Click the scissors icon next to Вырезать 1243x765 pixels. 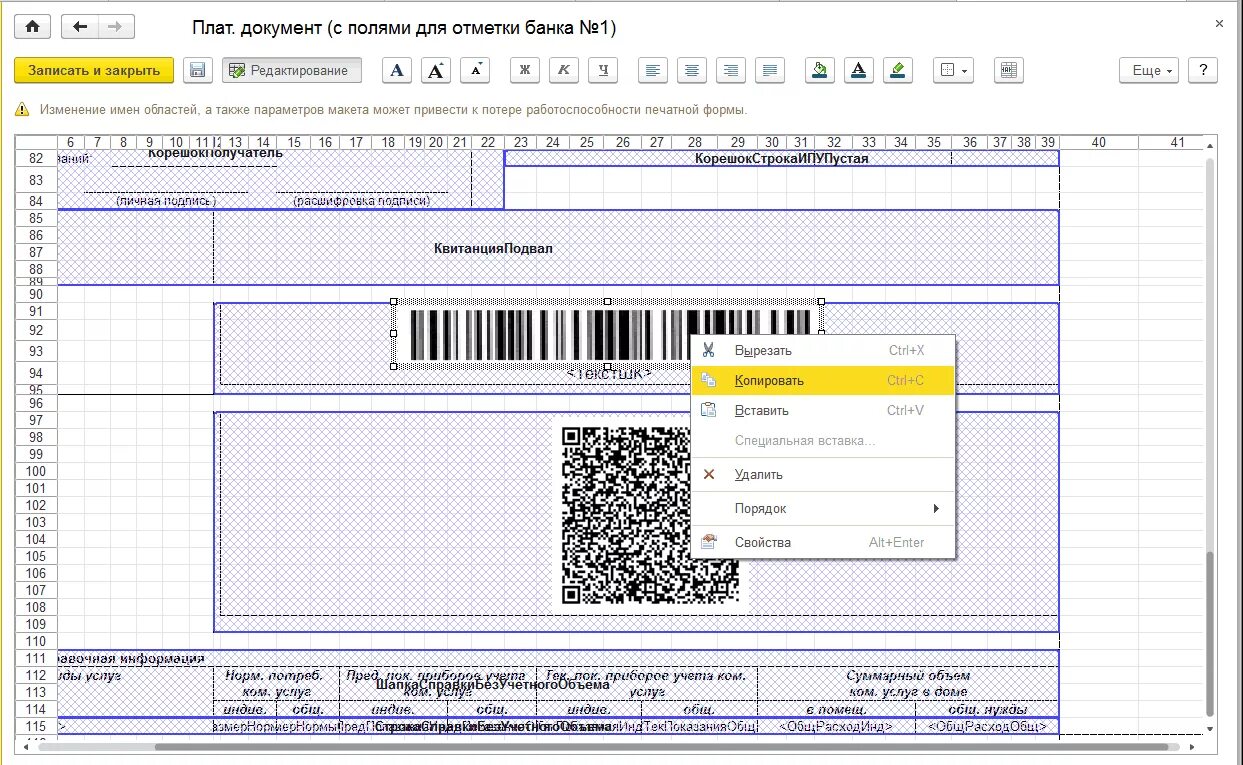[709, 350]
